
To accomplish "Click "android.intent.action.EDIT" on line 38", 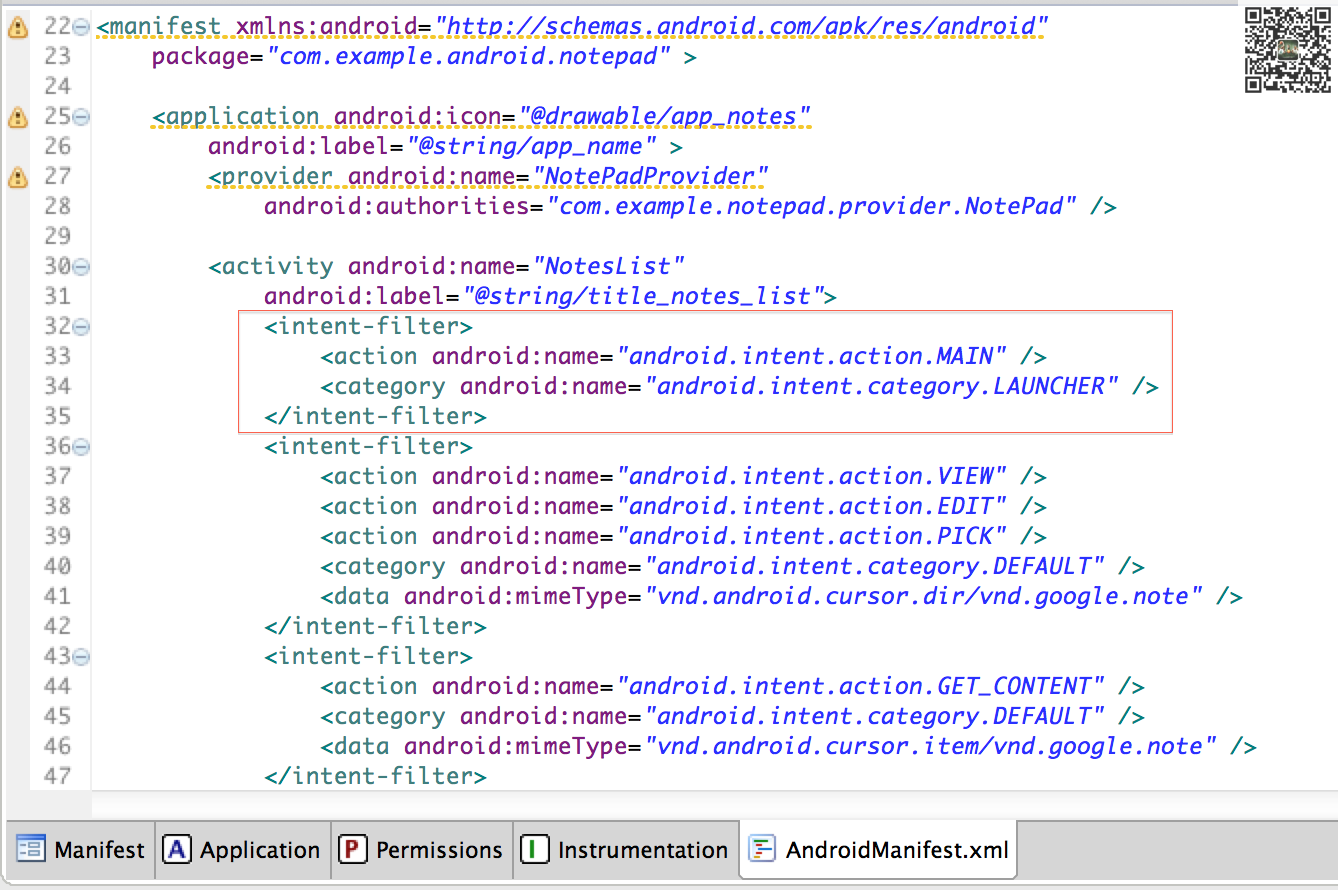I will pos(811,506).
